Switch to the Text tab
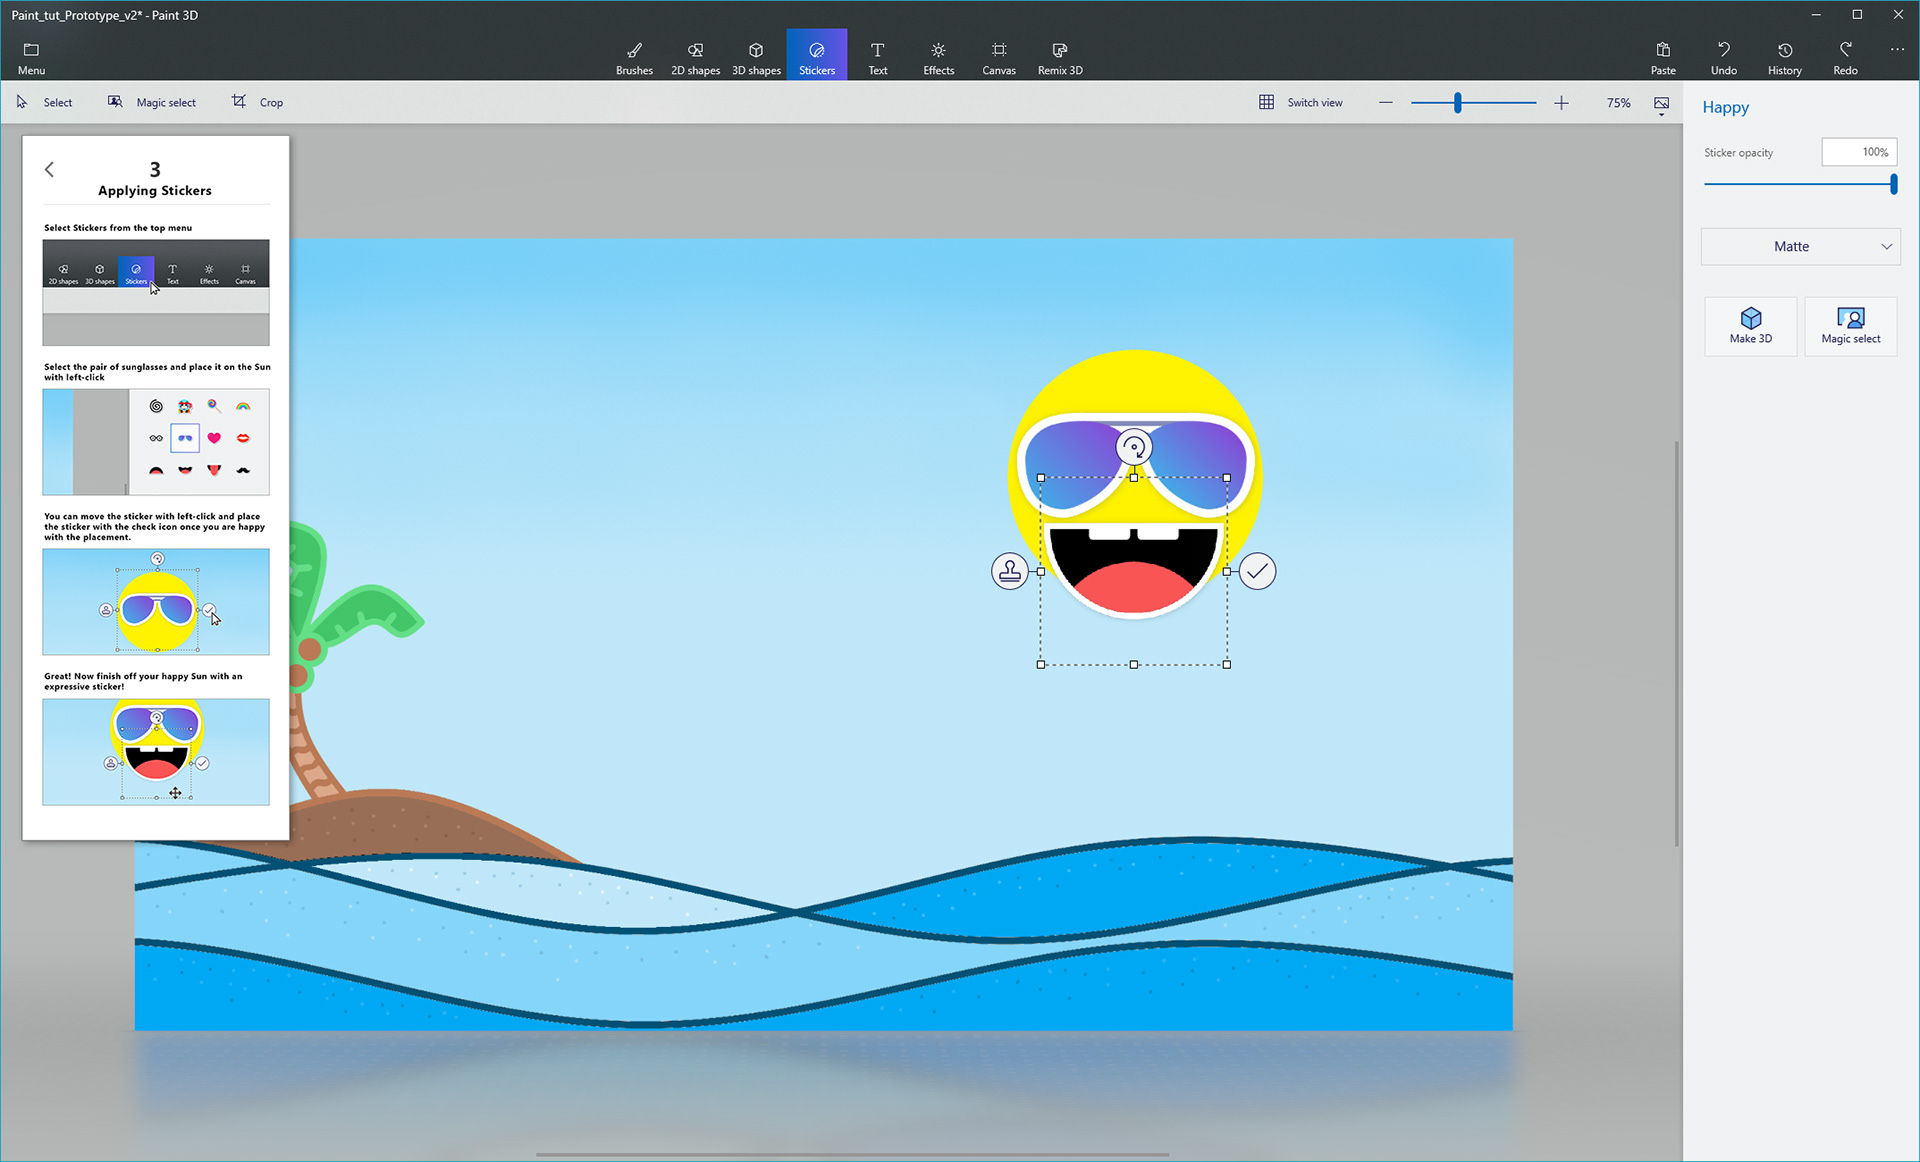 877,57
